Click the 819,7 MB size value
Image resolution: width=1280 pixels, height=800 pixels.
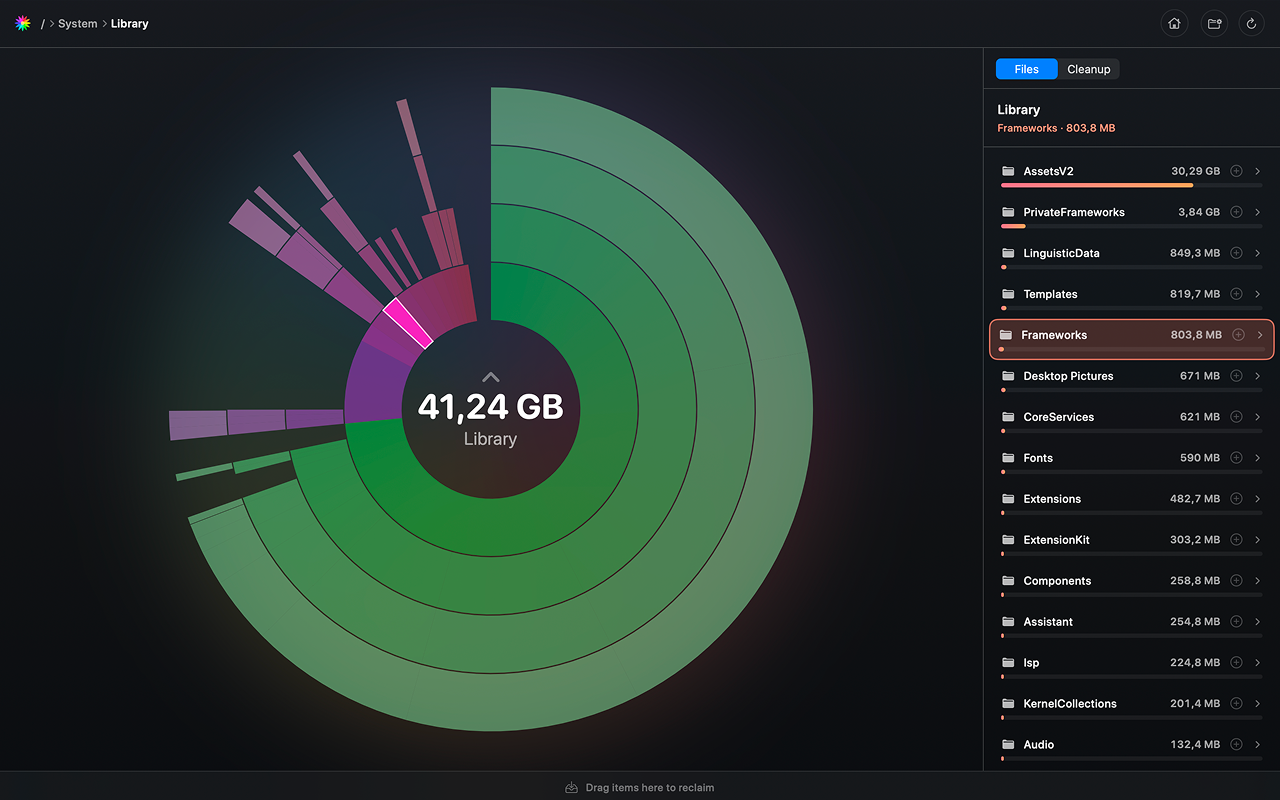(1195, 294)
